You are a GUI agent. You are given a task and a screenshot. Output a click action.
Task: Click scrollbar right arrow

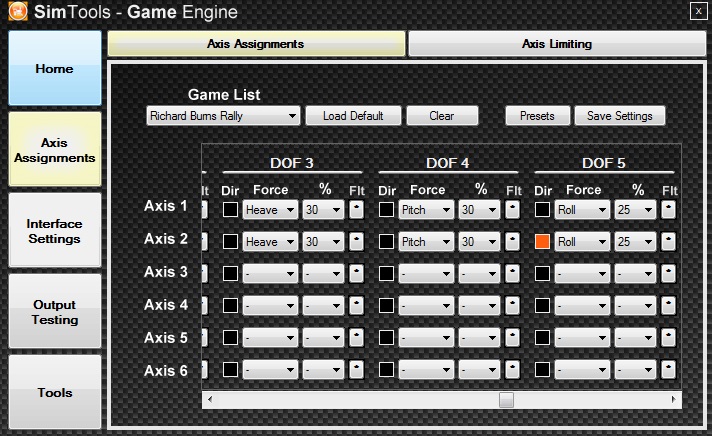[675, 400]
